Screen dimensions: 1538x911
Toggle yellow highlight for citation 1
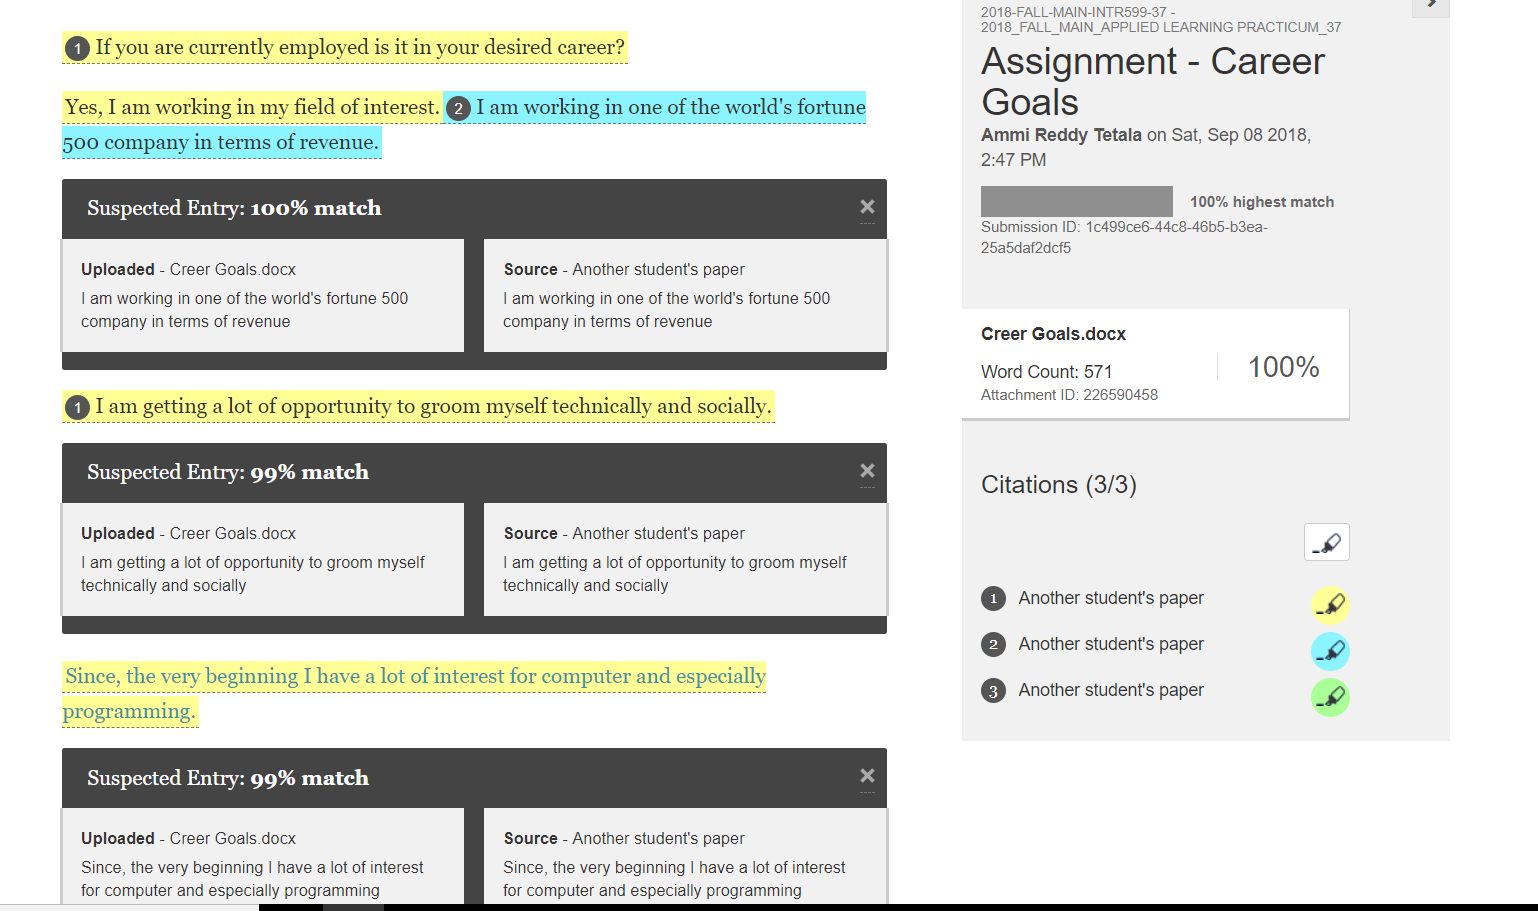(1330, 604)
